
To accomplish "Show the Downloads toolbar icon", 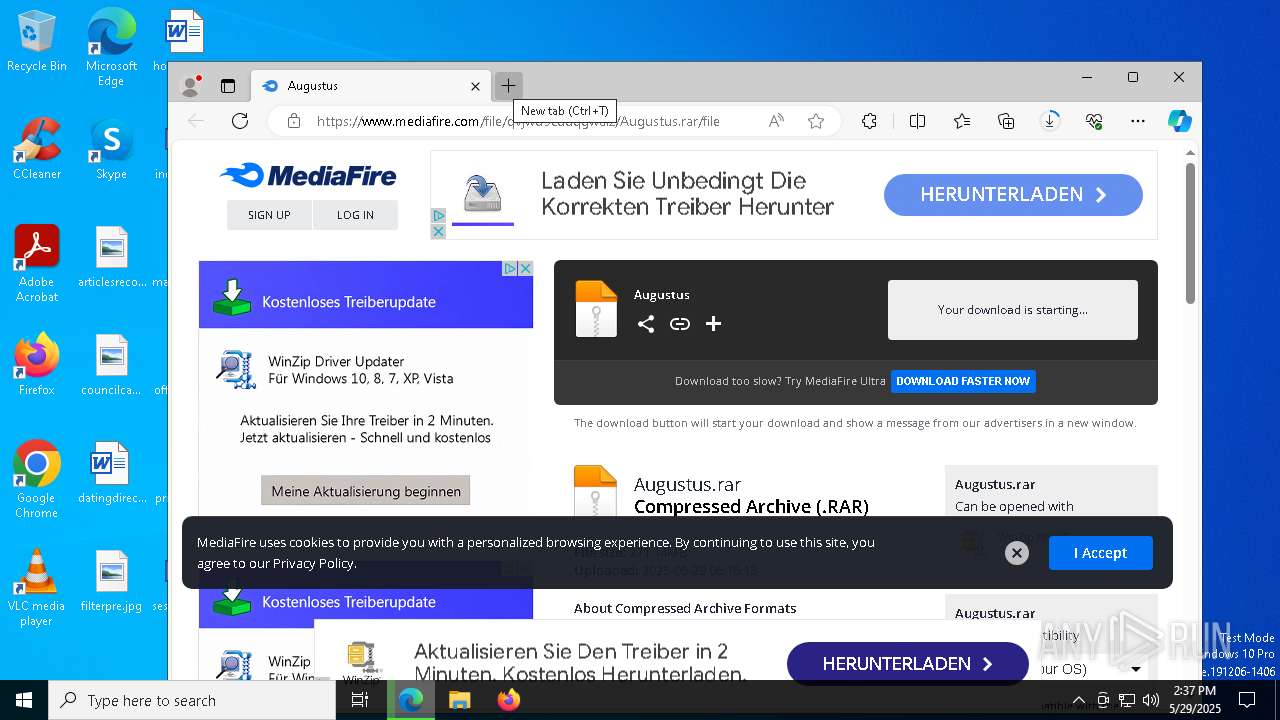I will [x=1050, y=121].
